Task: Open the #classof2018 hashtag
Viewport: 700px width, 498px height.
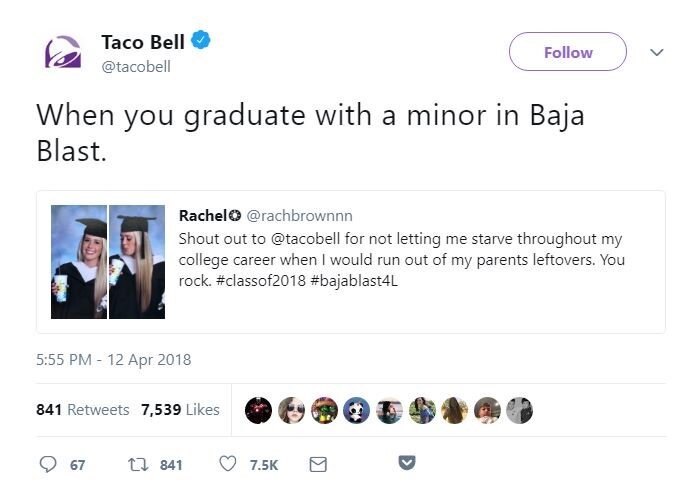Action: tap(255, 282)
